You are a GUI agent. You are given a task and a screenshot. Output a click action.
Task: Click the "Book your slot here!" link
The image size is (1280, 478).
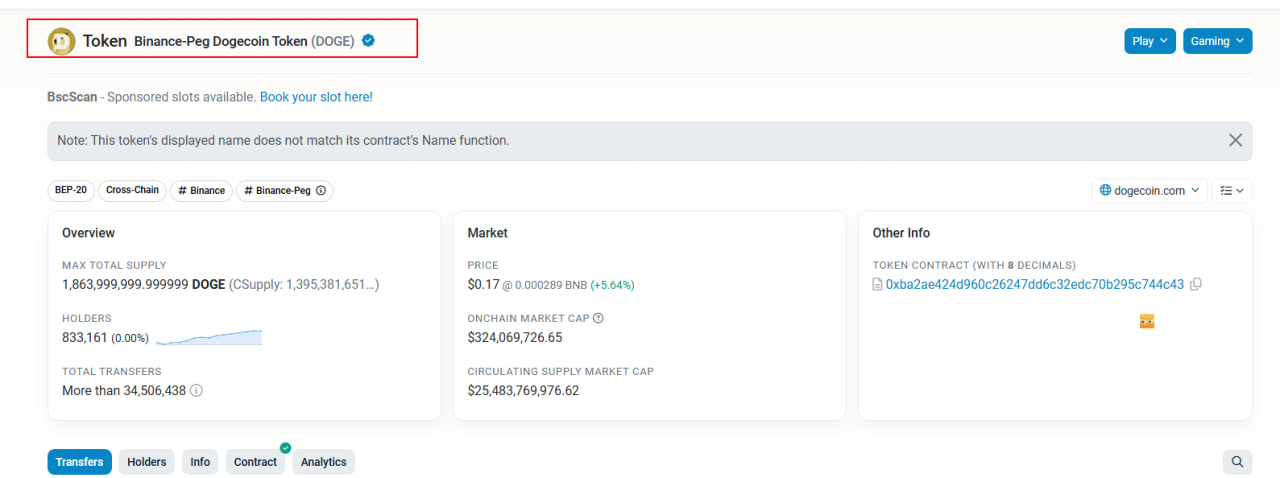click(x=316, y=97)
